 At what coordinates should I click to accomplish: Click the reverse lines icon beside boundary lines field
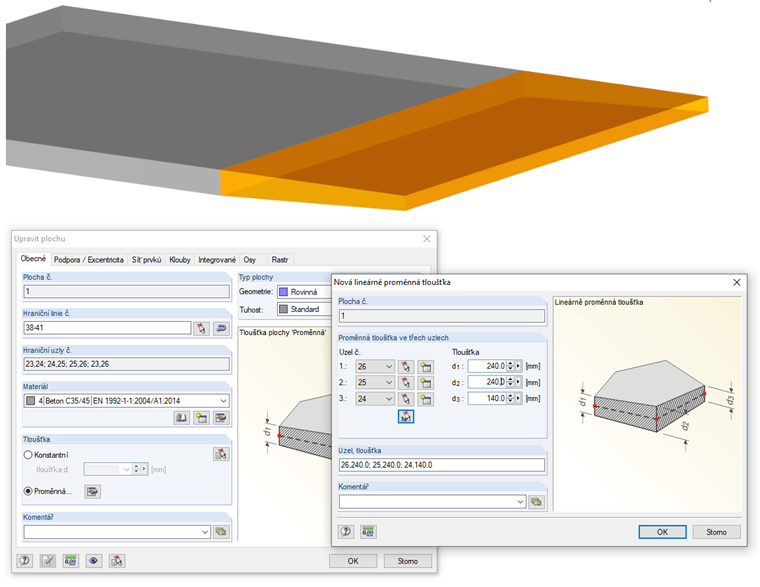pyautogui.click(x=221, y=328)
